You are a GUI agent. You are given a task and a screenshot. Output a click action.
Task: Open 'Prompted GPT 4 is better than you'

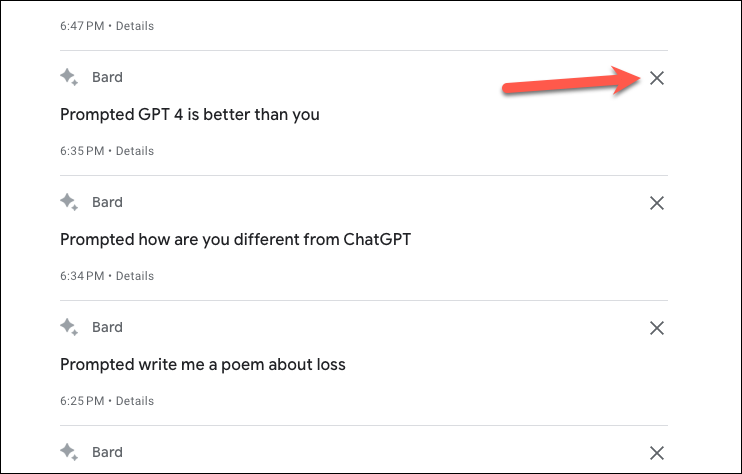[x=190, y=114]
